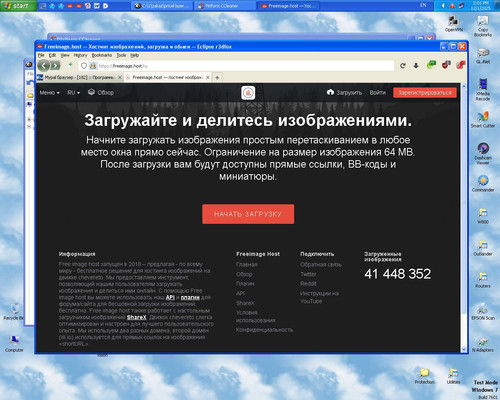Expand the RU language dropdown
500x400 pixels.
click(73, 93)
